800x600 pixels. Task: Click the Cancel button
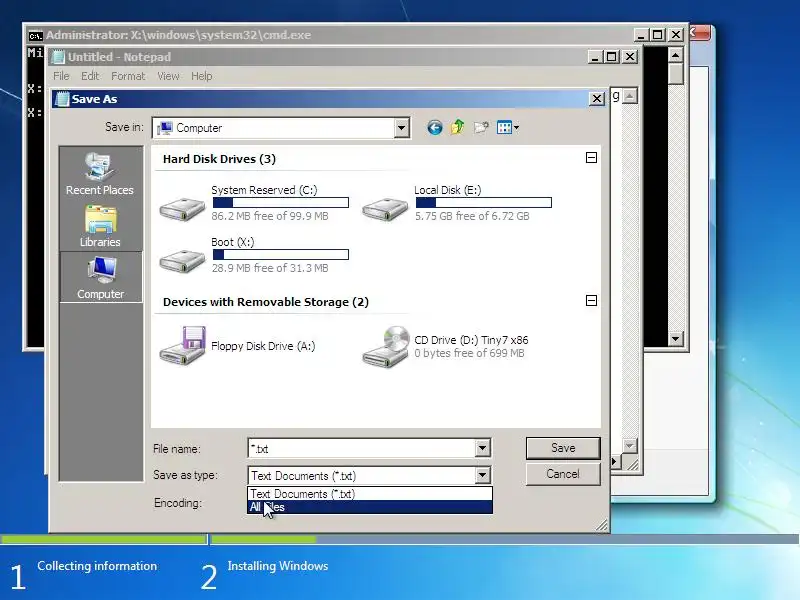(563, 474)
